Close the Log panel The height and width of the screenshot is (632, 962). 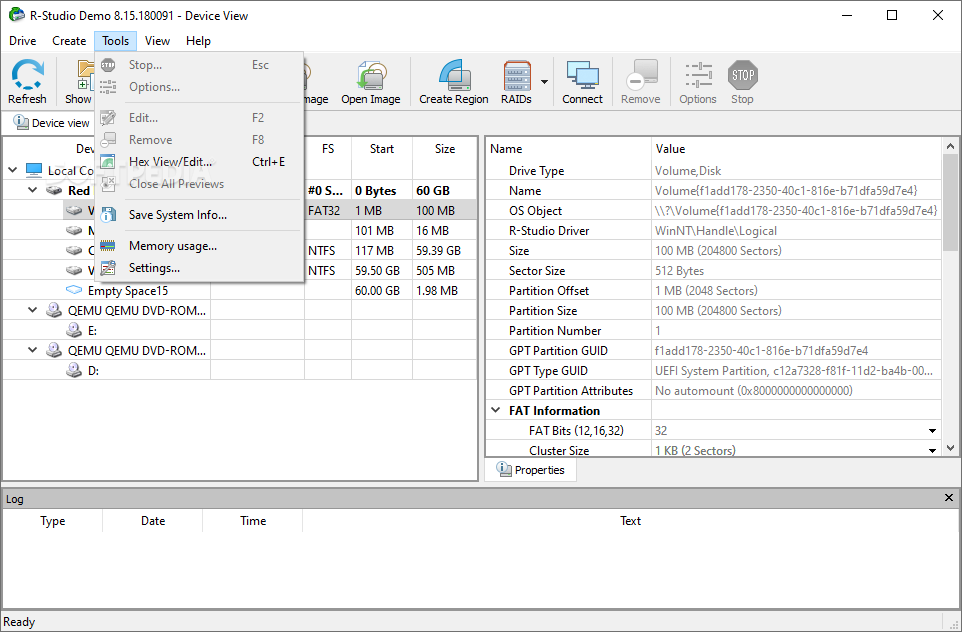[x=949, y=498]
